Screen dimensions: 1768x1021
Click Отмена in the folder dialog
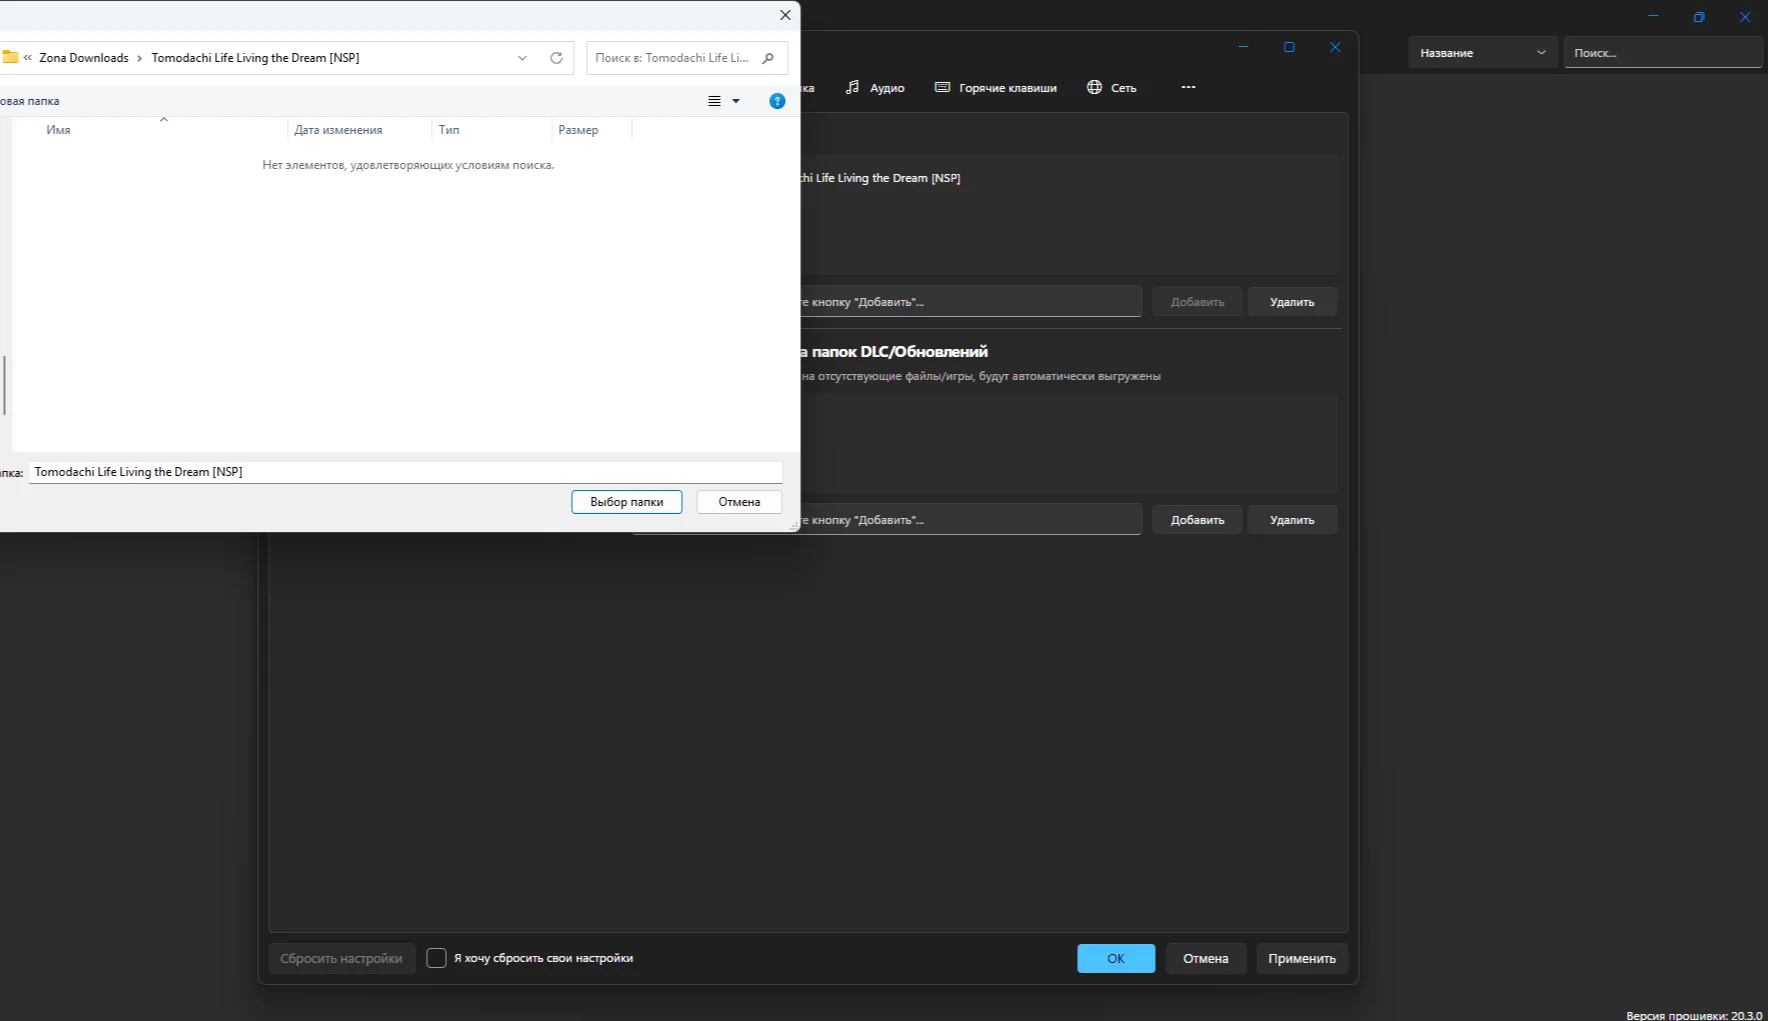pos(739,502)
